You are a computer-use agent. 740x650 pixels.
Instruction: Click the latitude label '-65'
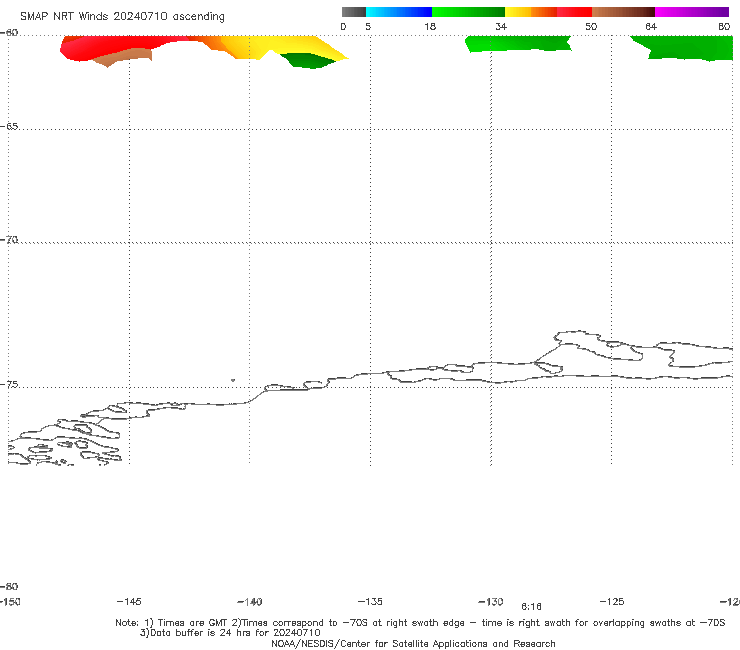[9, 127]
